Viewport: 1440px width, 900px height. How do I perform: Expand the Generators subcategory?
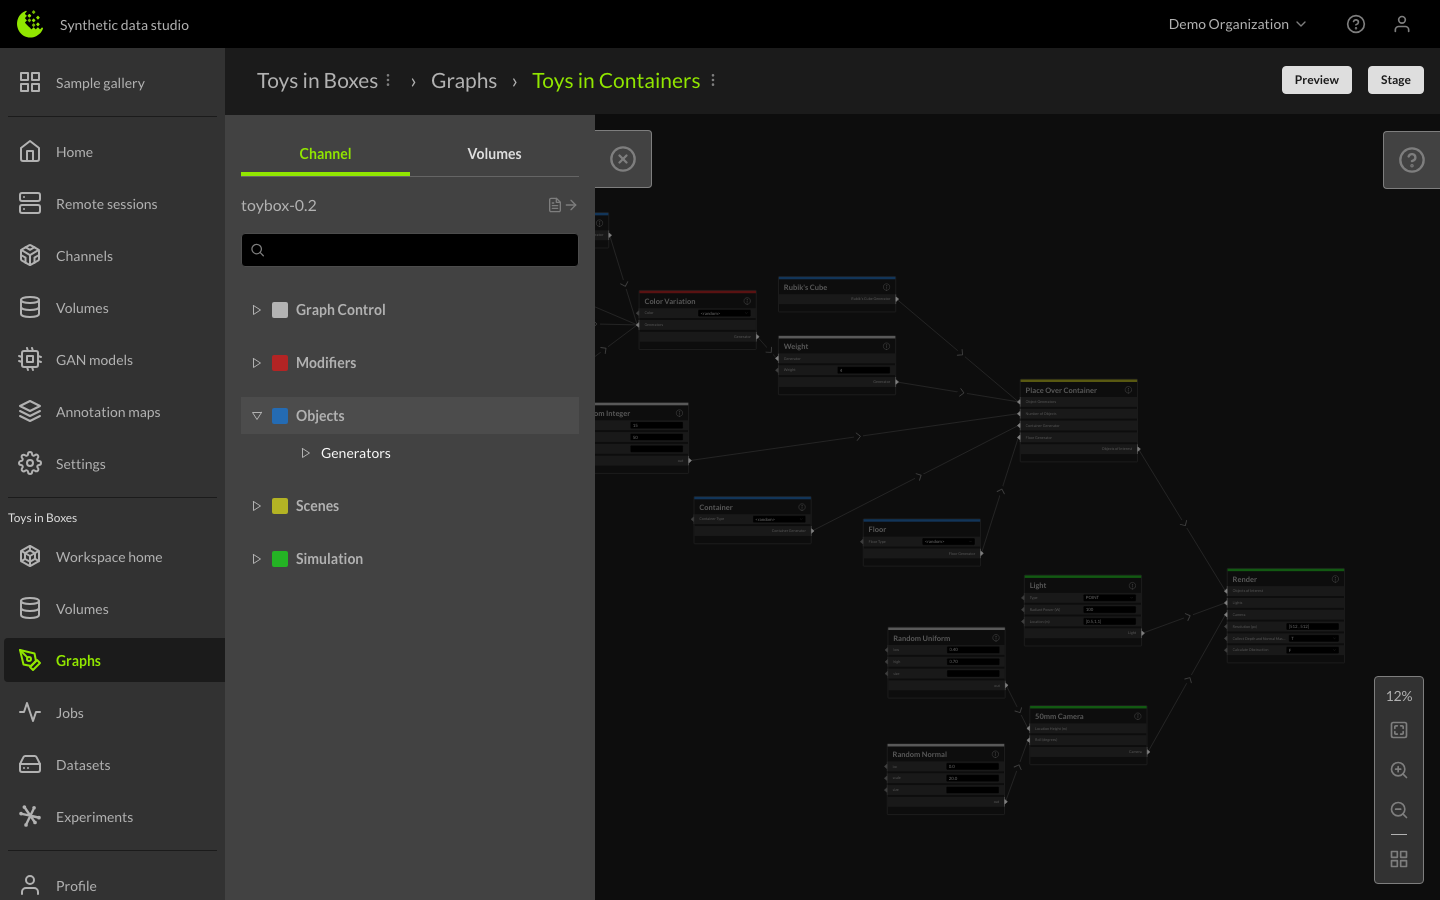(305, 452)
